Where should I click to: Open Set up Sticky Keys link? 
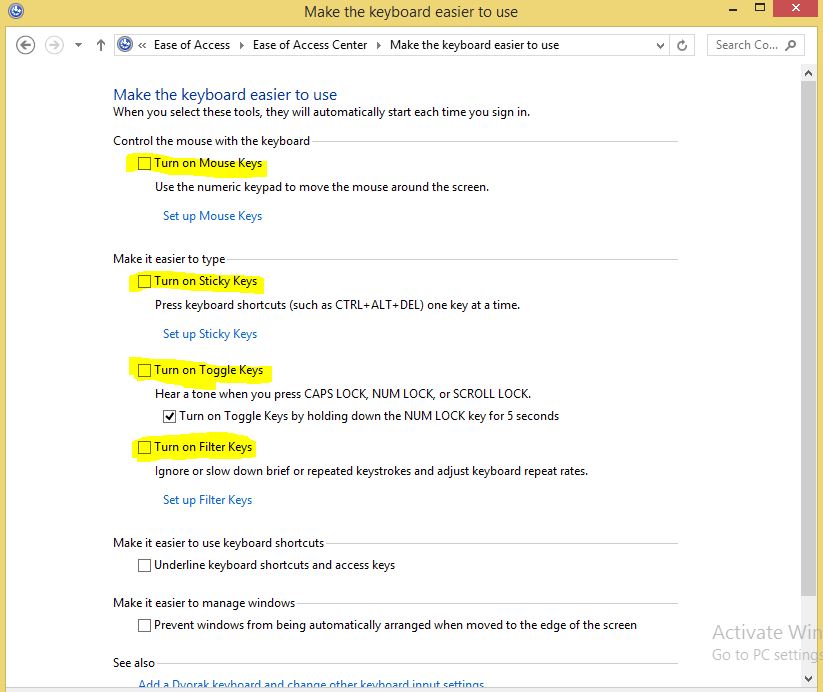tap(210, 334)
